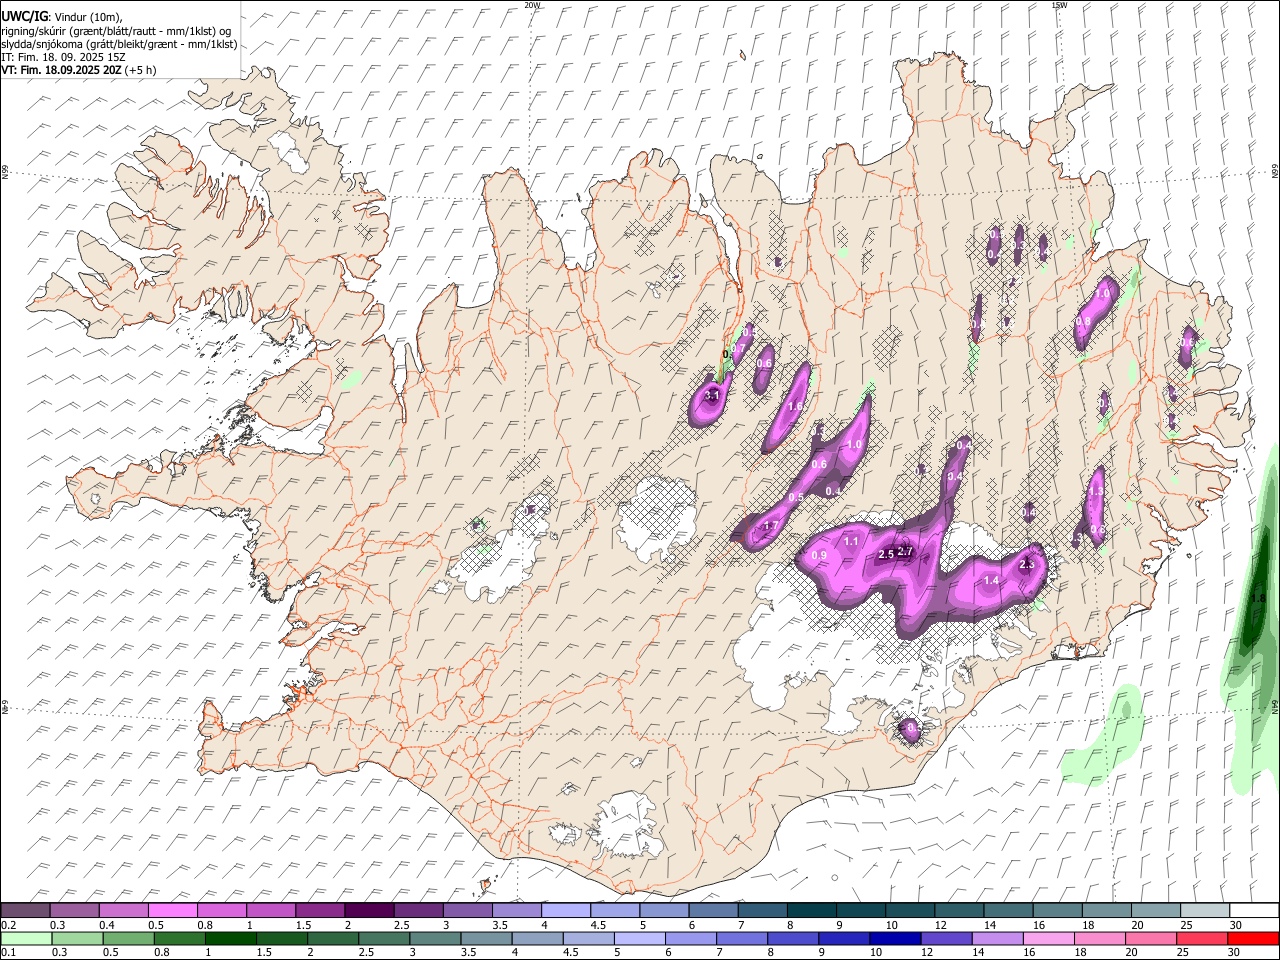The height and width of the screenshot is (960, 1280).
Task: Click the white 30 swatch in upper scale
Action: click(1253, 911)
